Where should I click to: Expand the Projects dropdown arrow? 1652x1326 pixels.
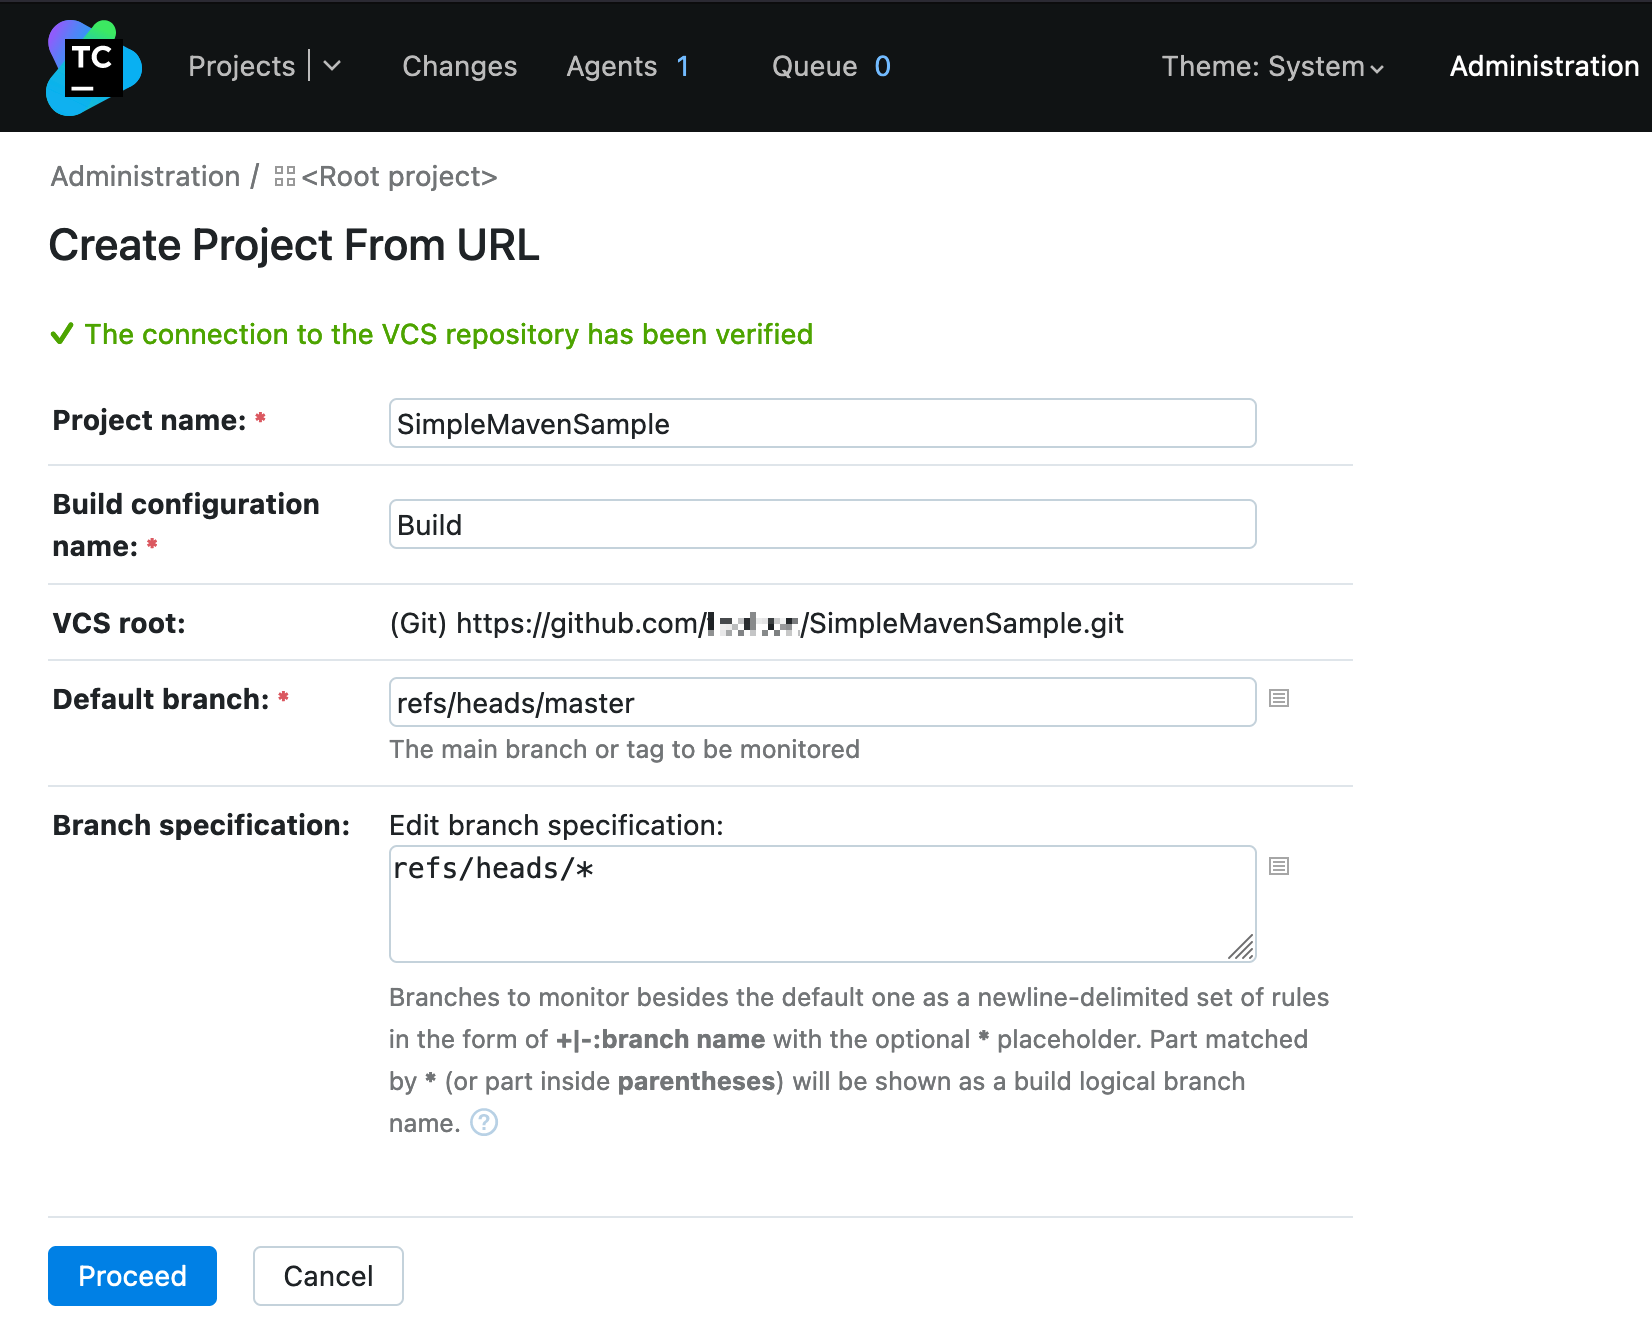point(333,67)
